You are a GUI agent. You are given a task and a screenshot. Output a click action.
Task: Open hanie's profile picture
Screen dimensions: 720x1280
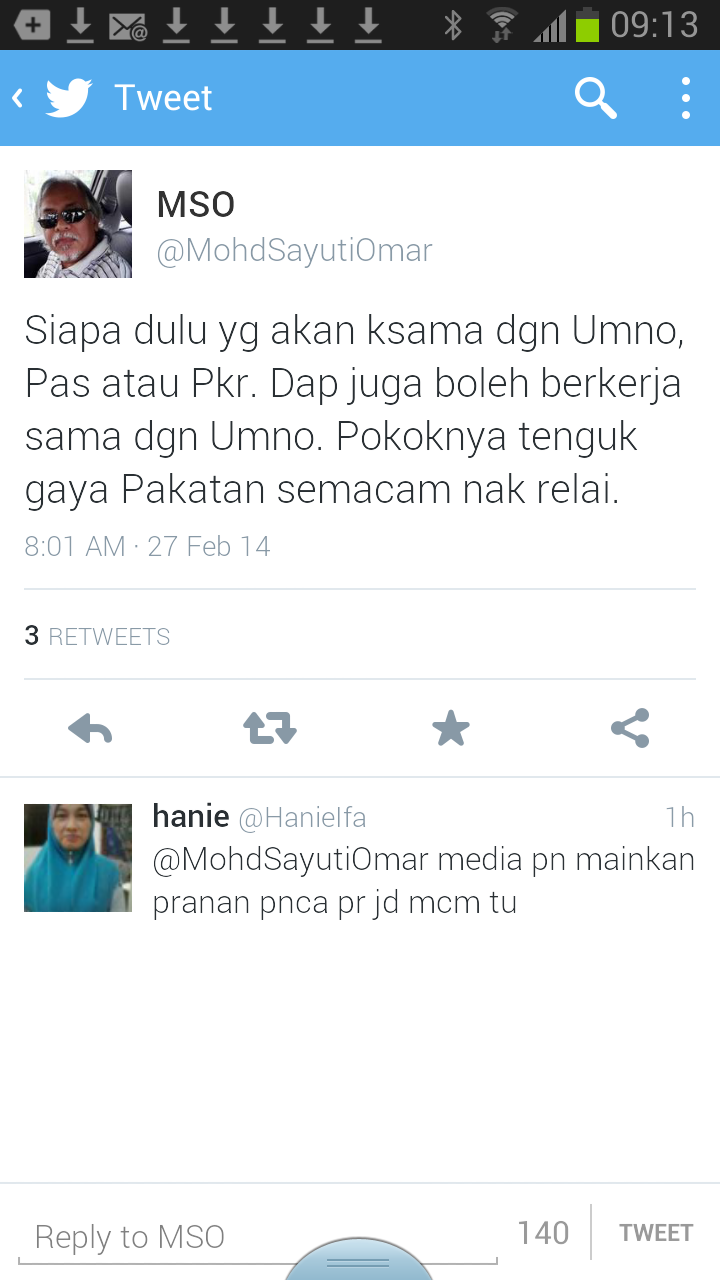[78, 858]
